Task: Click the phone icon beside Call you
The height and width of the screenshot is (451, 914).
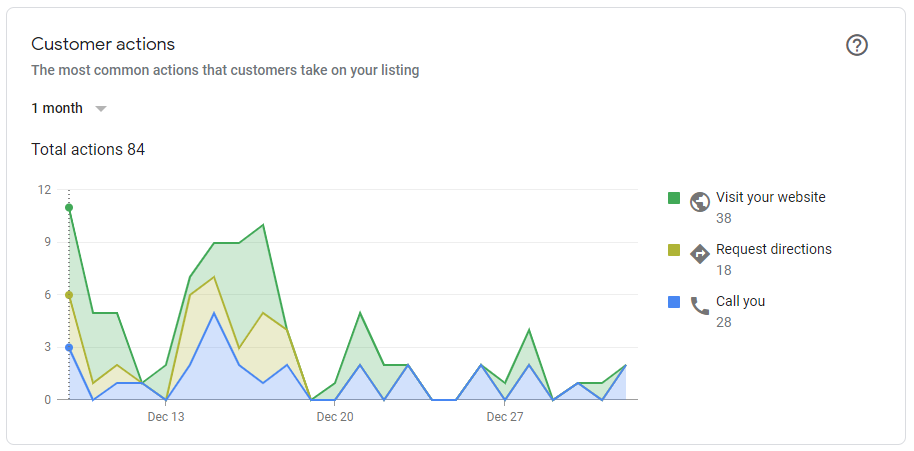Action: 699,305
